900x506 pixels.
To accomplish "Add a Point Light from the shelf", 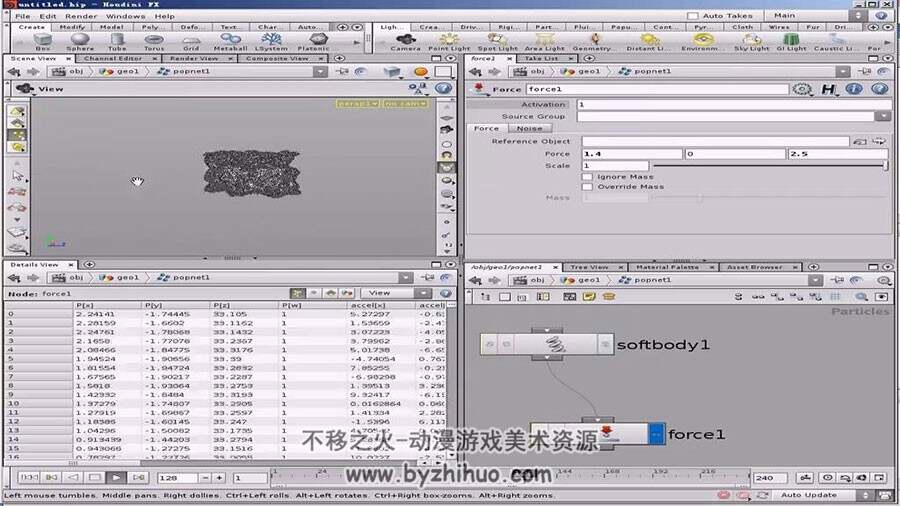I will pyautogui.click(x=449, y=41).
